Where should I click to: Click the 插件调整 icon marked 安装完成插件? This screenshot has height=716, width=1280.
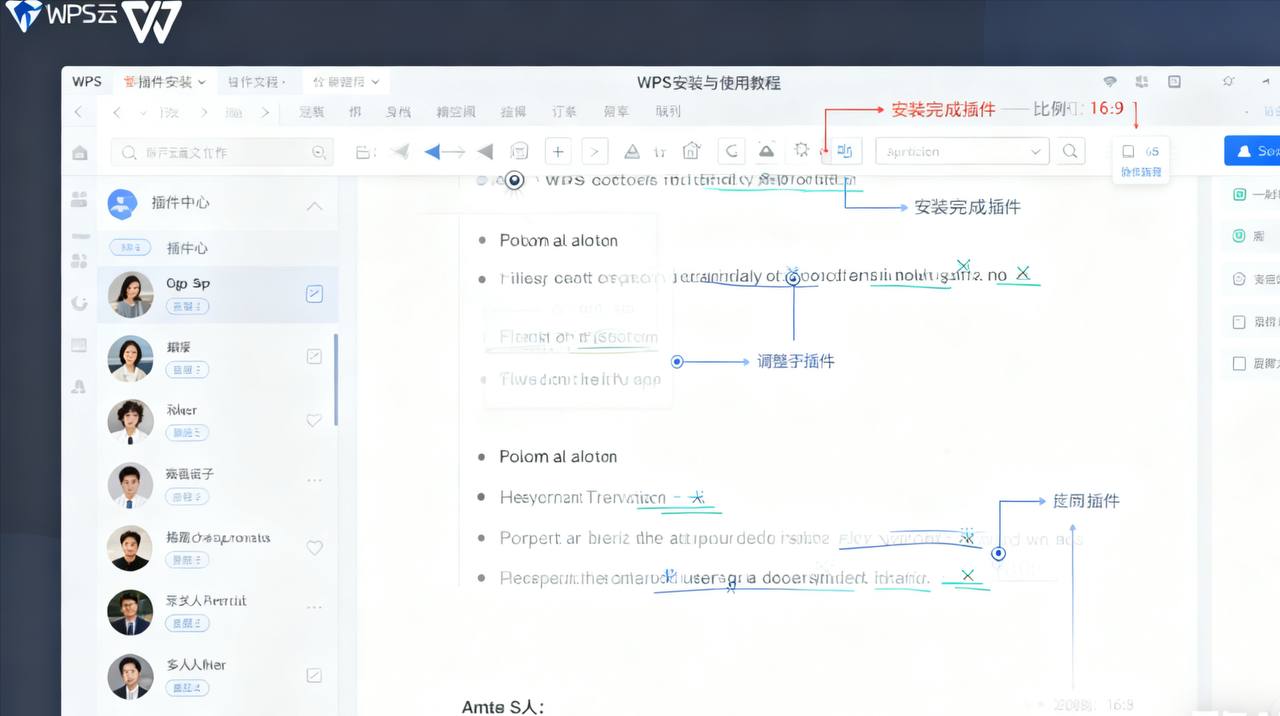(x=843, y=150)
